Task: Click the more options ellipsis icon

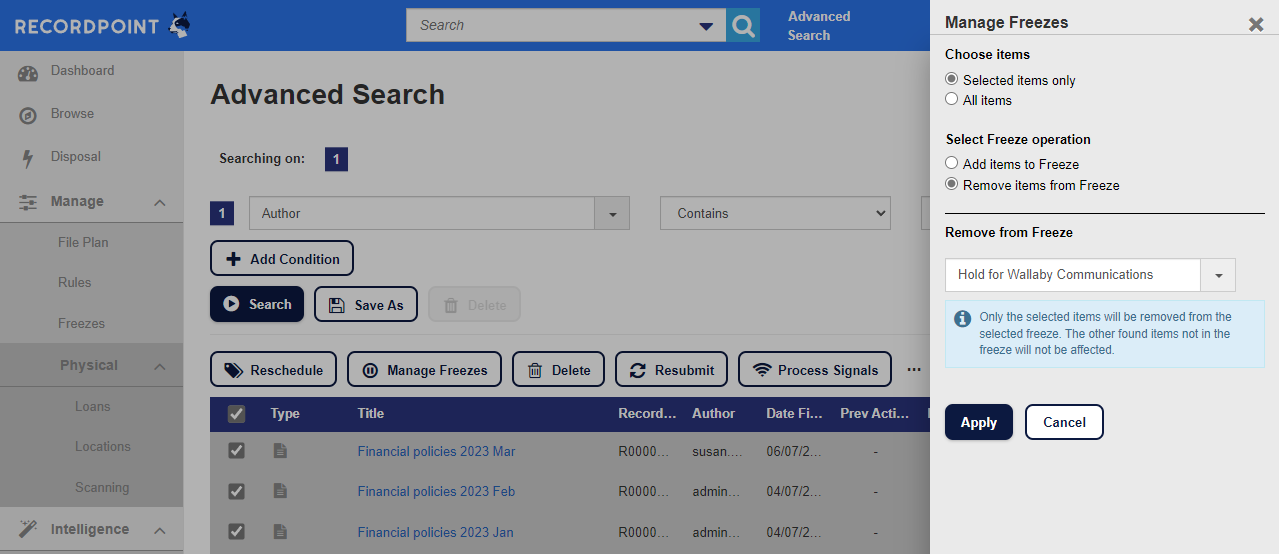Action: click(913, 369)
